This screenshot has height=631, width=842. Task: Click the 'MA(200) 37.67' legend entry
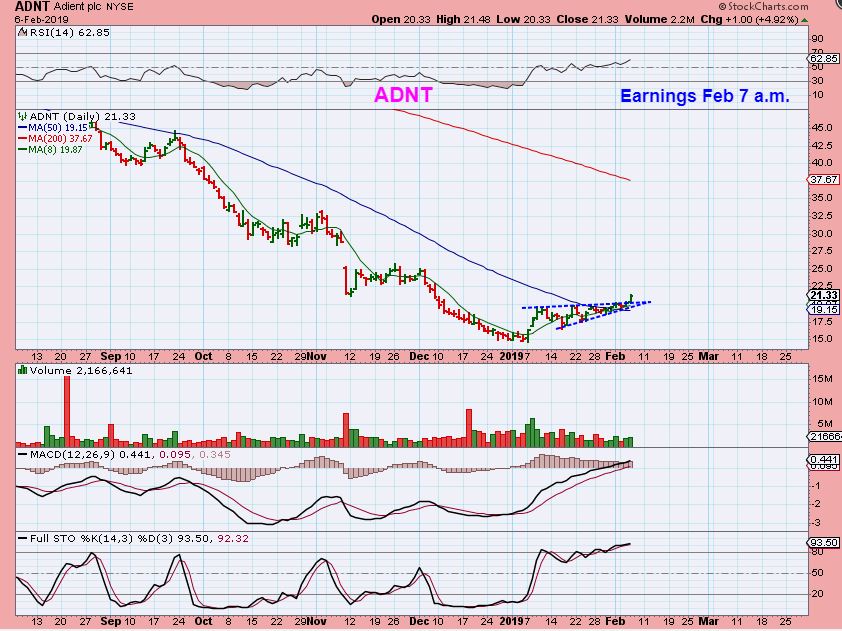pos(61,139)
